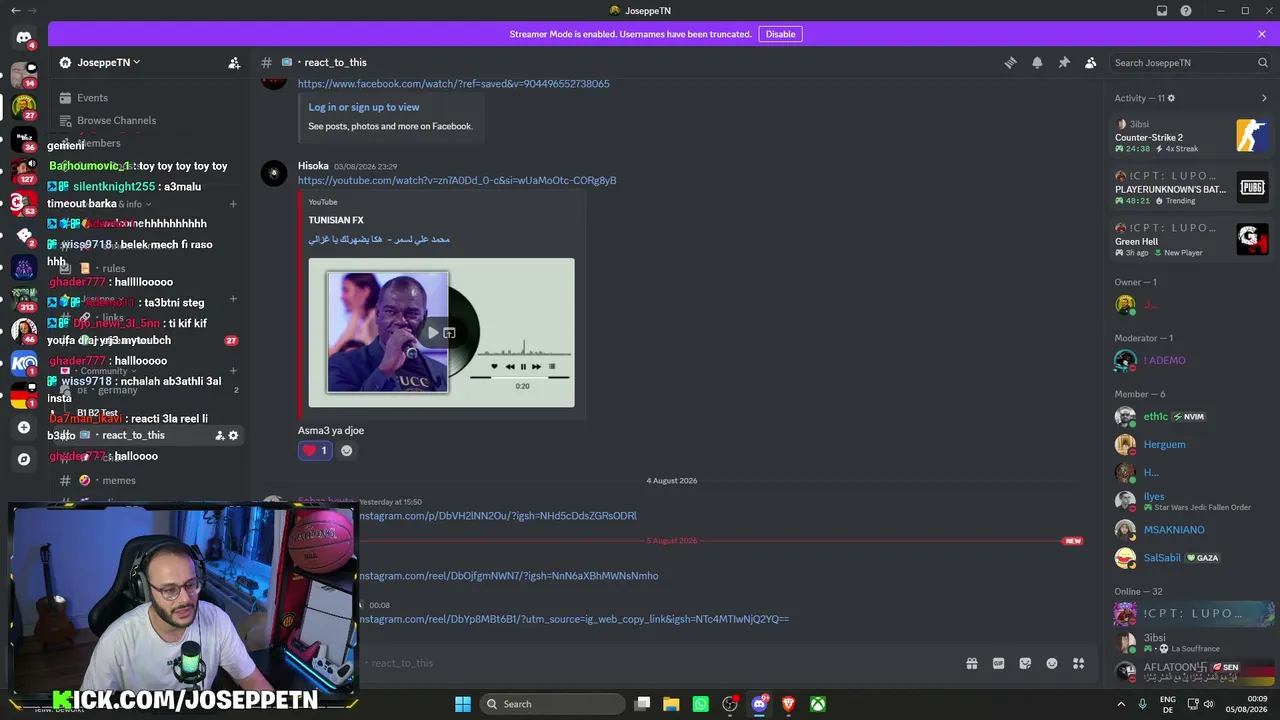Screen dimensions: 1280x720
Task: Open the Arabic YouTube video title link
Action: click(379, 240)
